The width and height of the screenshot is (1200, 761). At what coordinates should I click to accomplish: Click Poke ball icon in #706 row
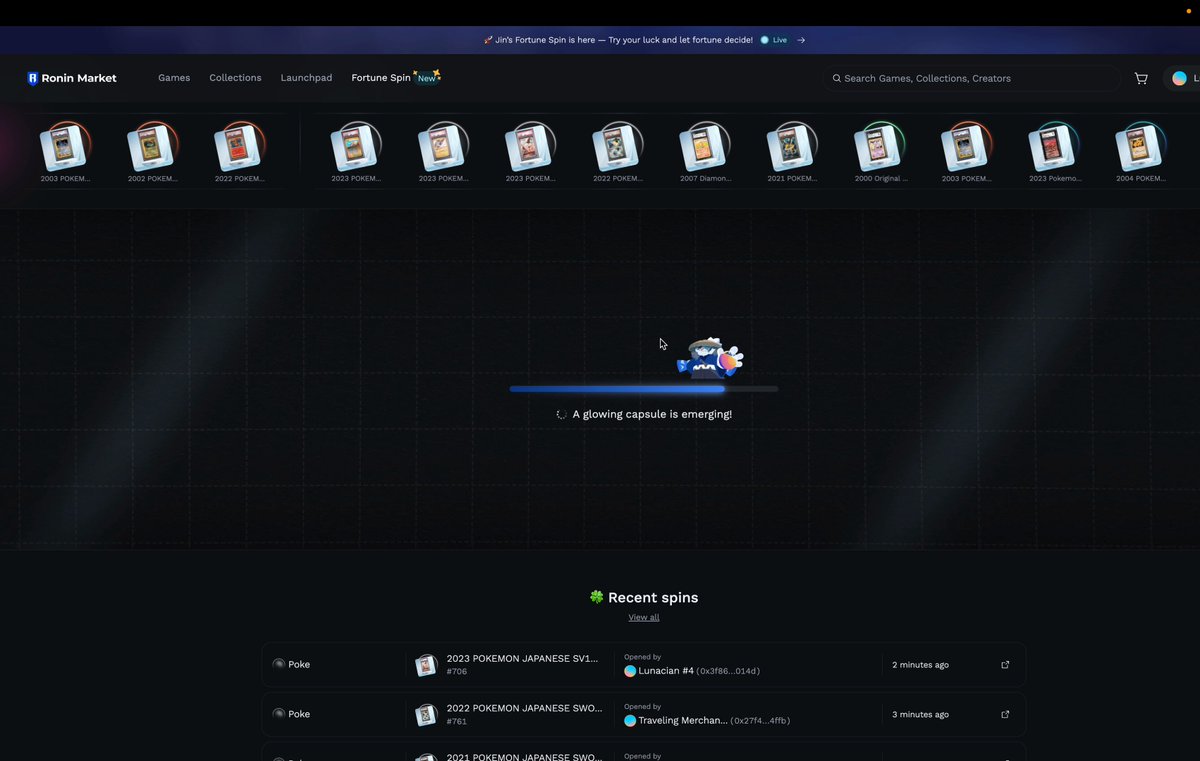tap(279, 664)
